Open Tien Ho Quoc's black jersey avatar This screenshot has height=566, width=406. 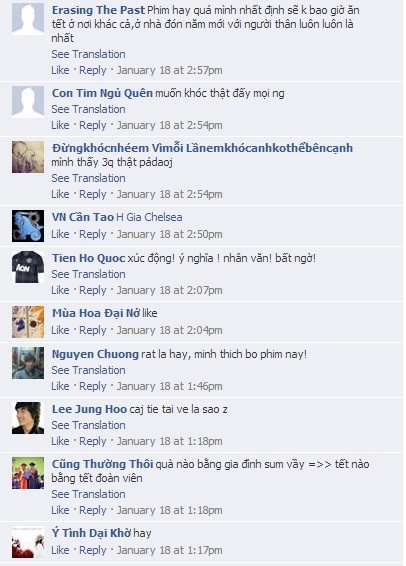28,267
